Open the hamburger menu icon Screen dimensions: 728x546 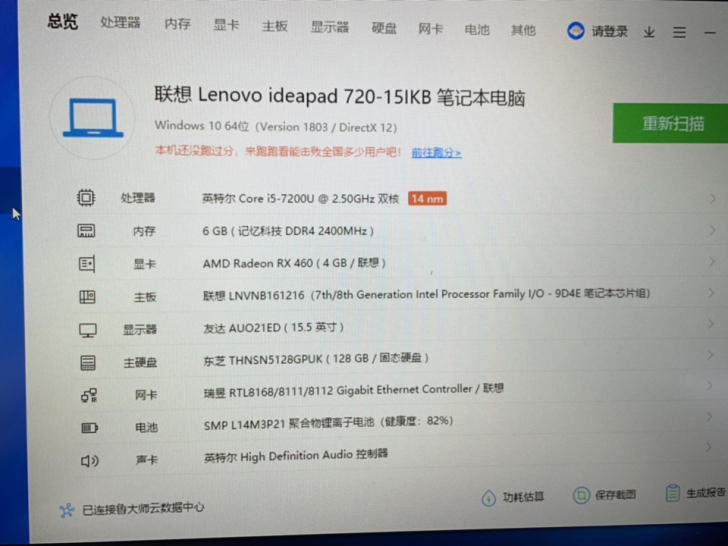click(x=679, y=32)
